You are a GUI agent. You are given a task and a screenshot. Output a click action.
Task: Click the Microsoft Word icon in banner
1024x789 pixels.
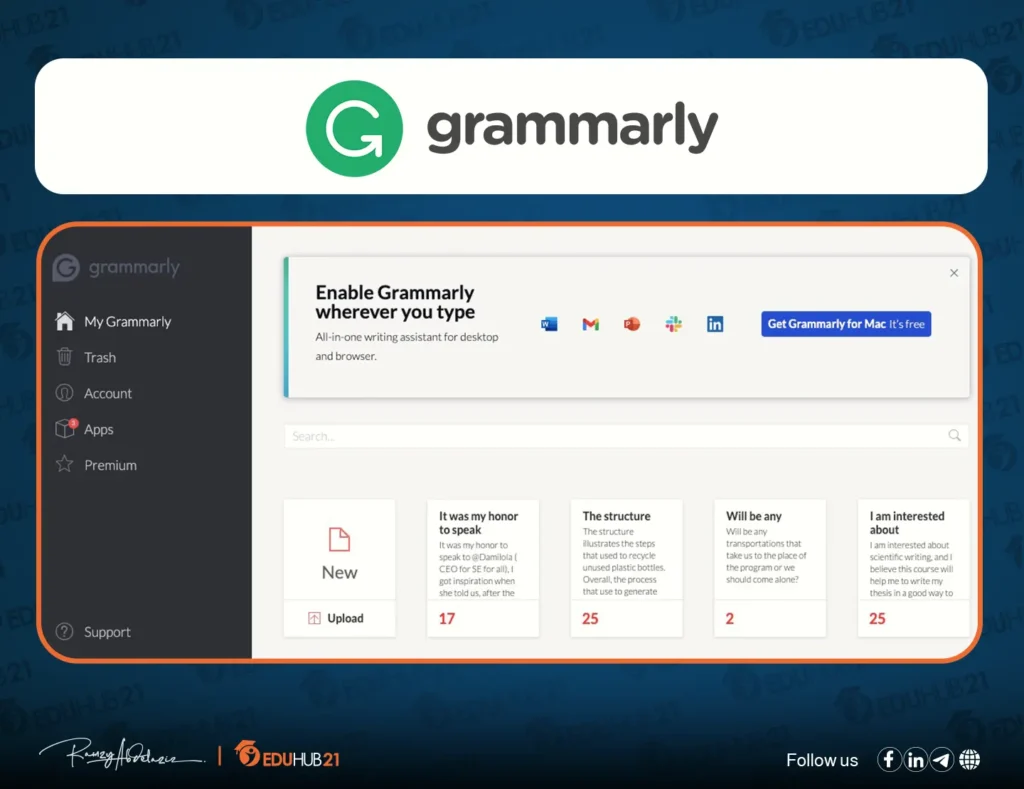(x=549, y=324)
